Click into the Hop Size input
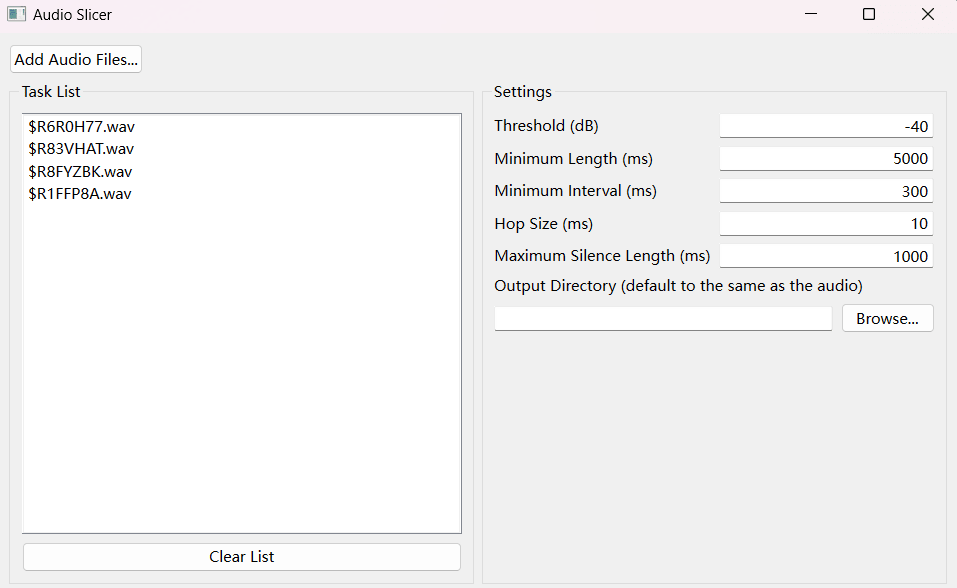957x588 pixels. point(826,223)
